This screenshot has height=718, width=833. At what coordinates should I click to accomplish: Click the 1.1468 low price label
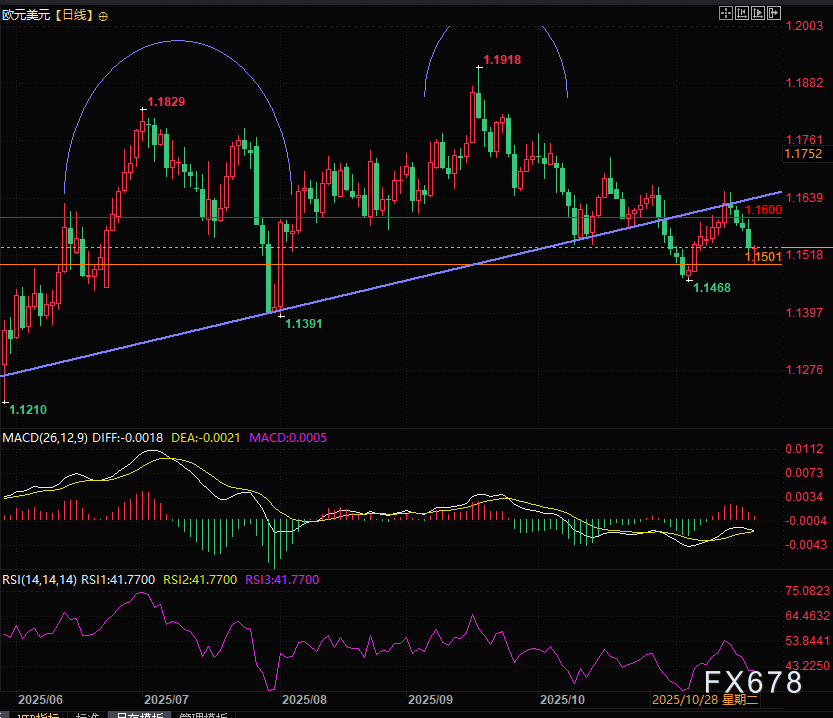[x=712, y=287]
